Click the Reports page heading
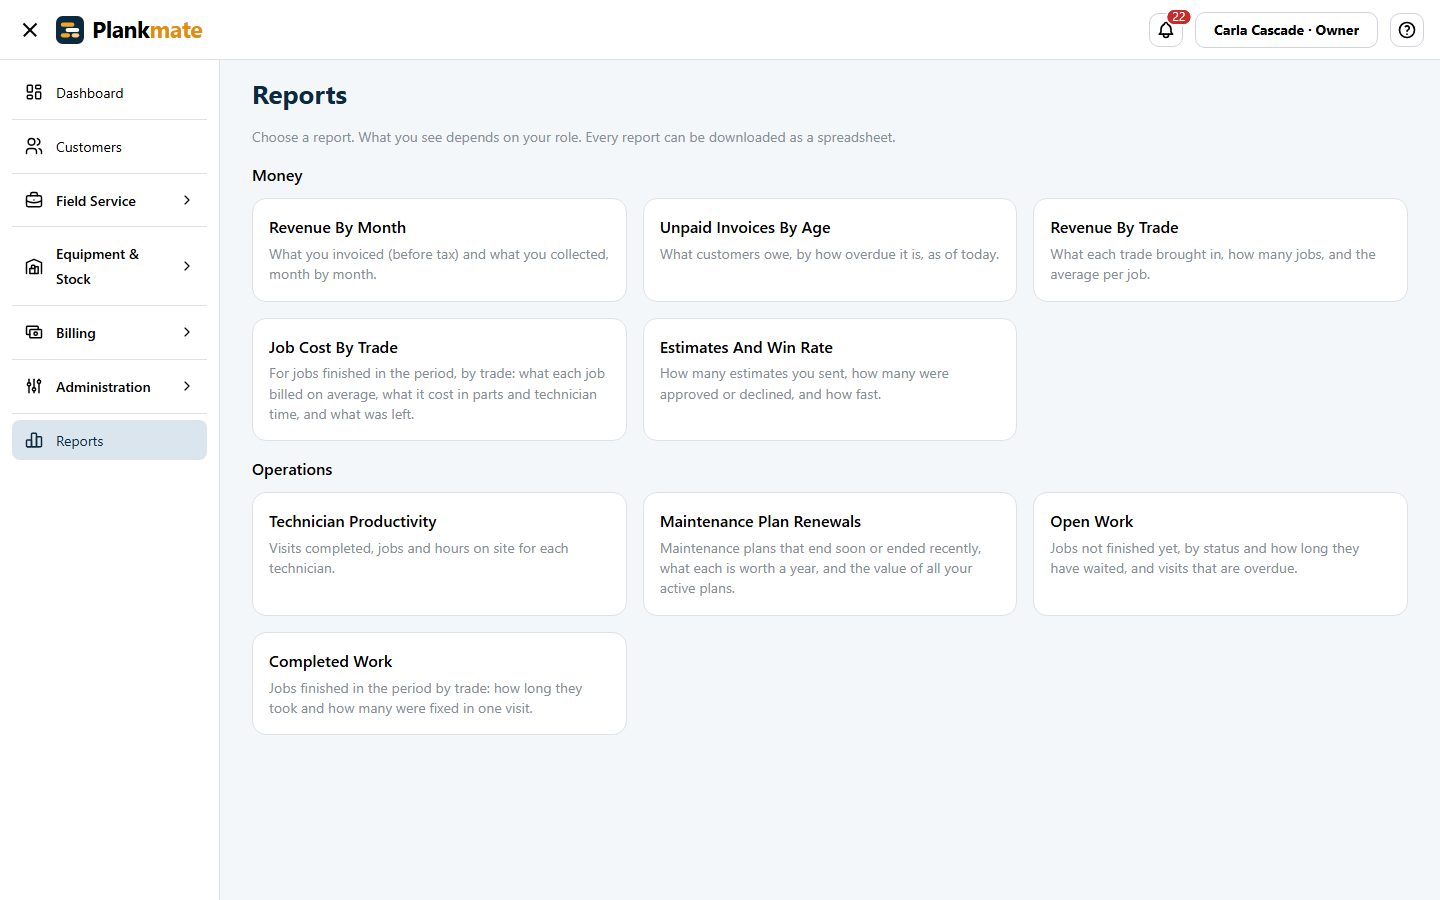The width and height of the screenshot is (1440, 900). [300, 95]
